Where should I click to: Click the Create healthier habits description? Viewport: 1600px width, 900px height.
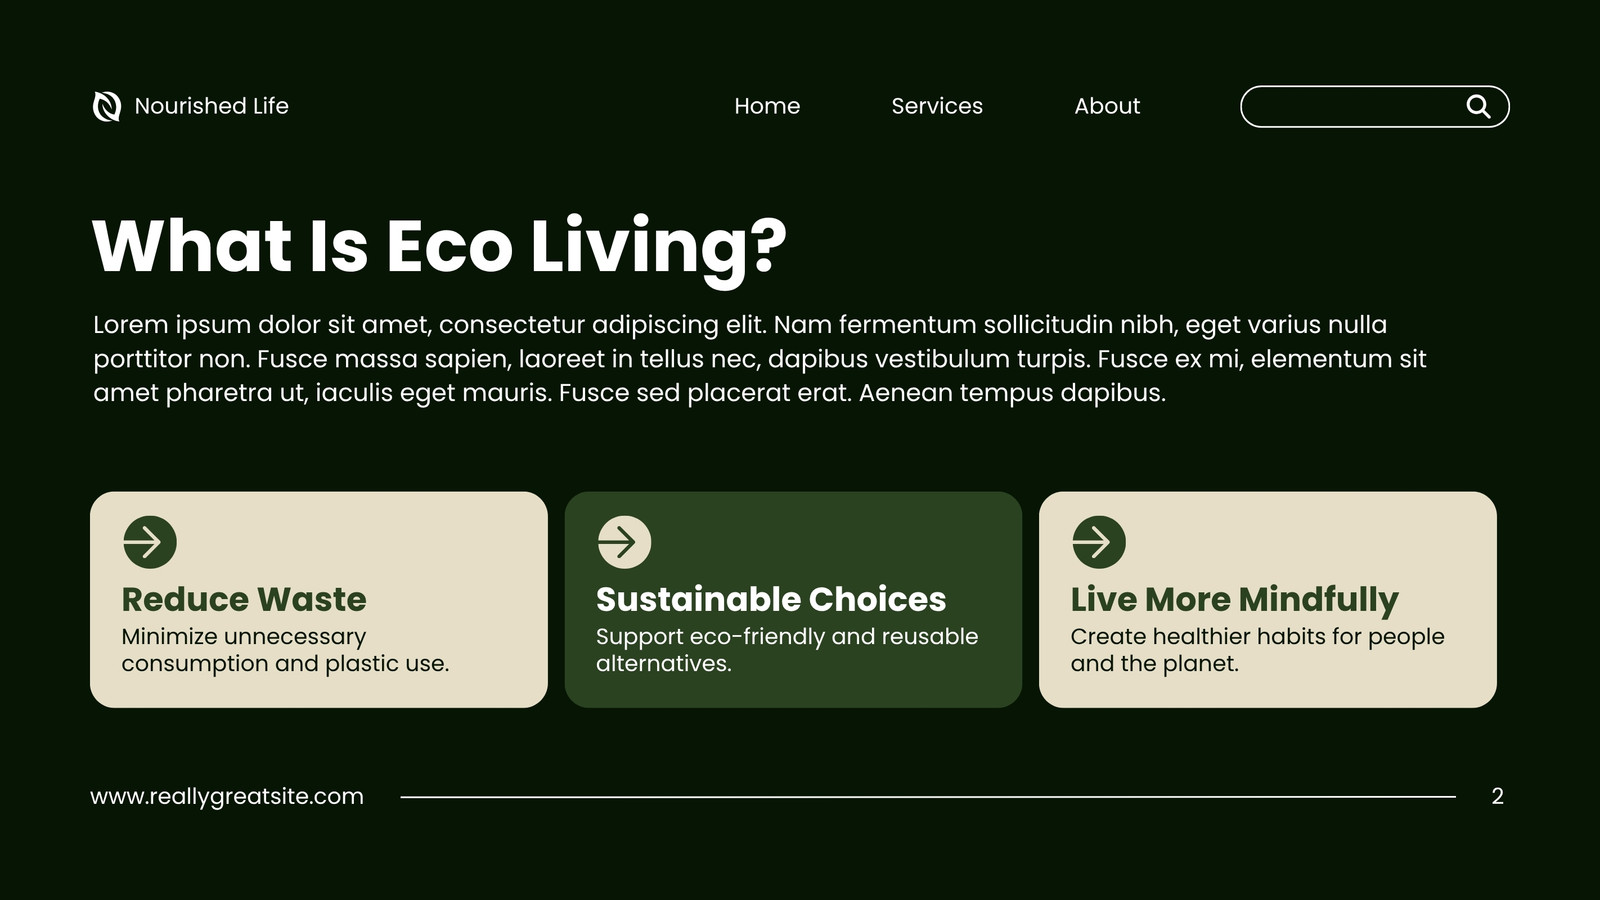[1257, 650]
